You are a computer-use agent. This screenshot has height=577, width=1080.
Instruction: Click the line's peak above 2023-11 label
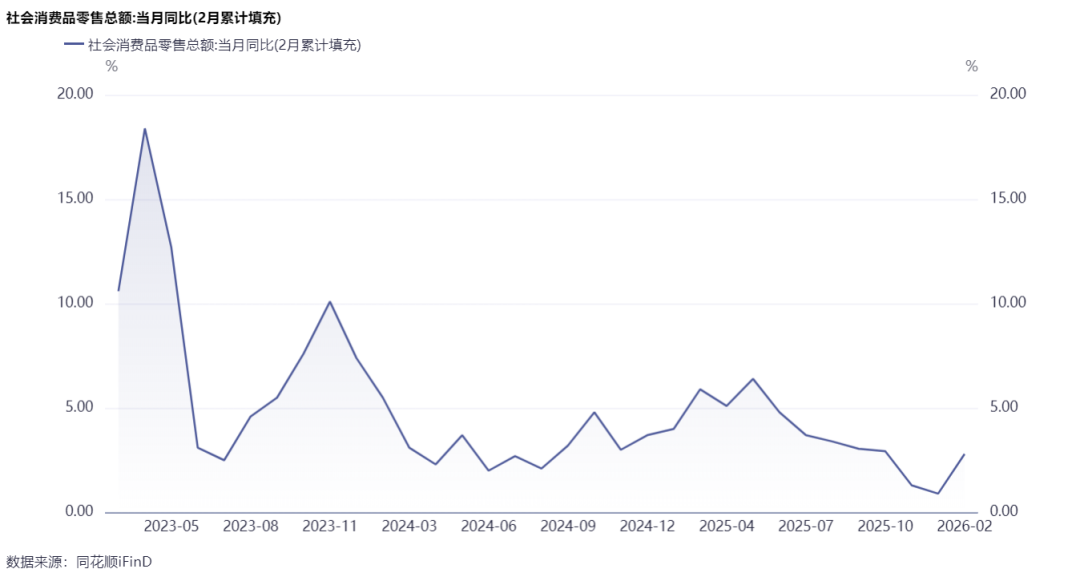click(330, 302)
